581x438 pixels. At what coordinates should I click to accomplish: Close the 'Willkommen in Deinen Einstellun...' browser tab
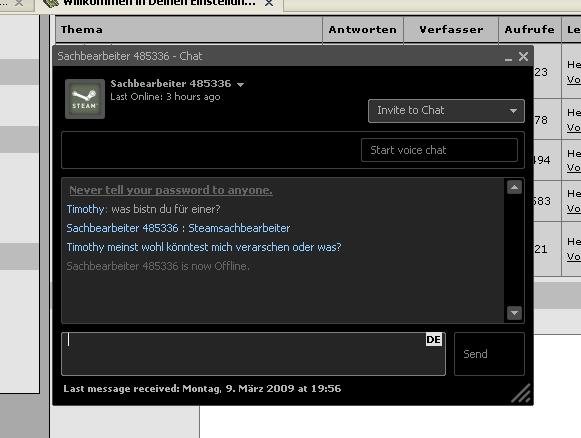pos(269,3)
